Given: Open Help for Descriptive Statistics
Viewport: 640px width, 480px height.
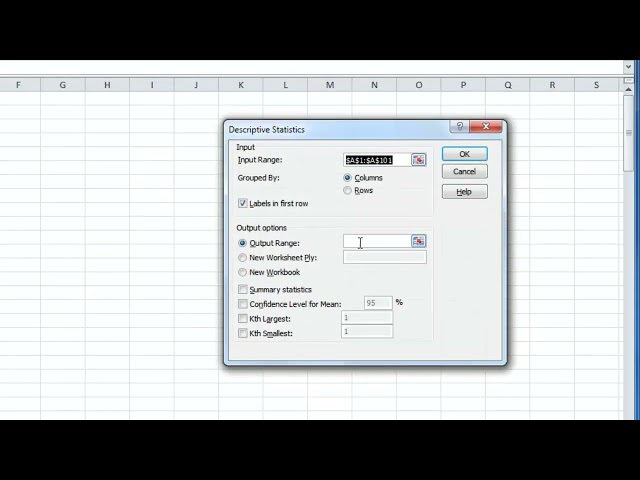Looking at the screenshot, I should pyautogui.click(x=464, y=191).
